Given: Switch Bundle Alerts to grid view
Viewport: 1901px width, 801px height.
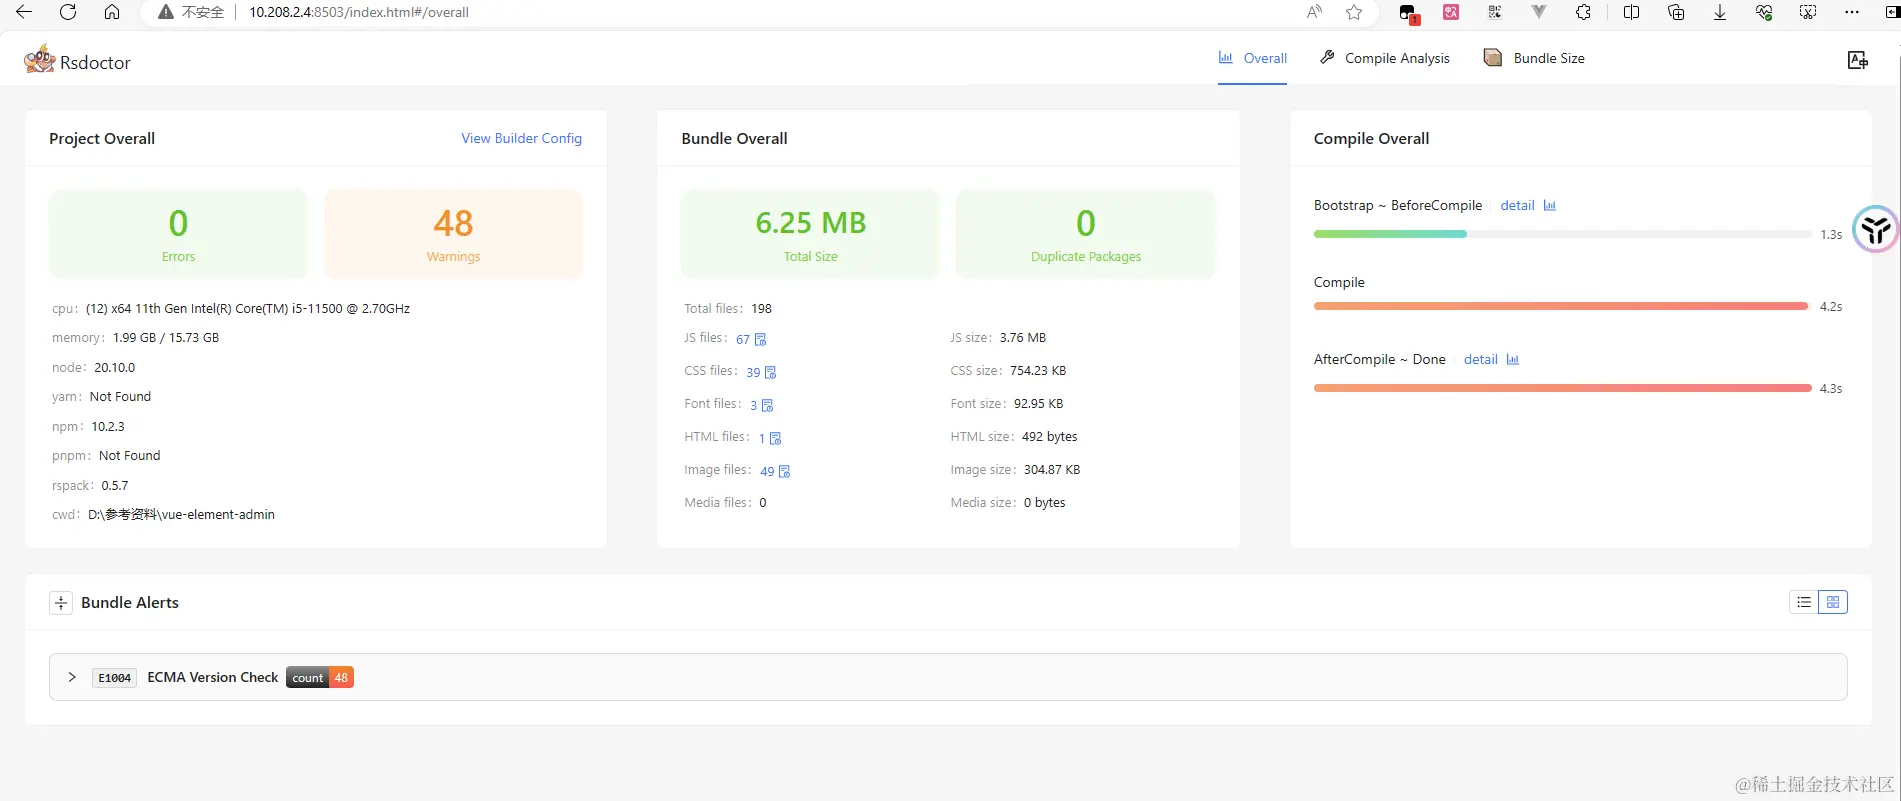Looking at the screenshot, I should click(1833, 602).
